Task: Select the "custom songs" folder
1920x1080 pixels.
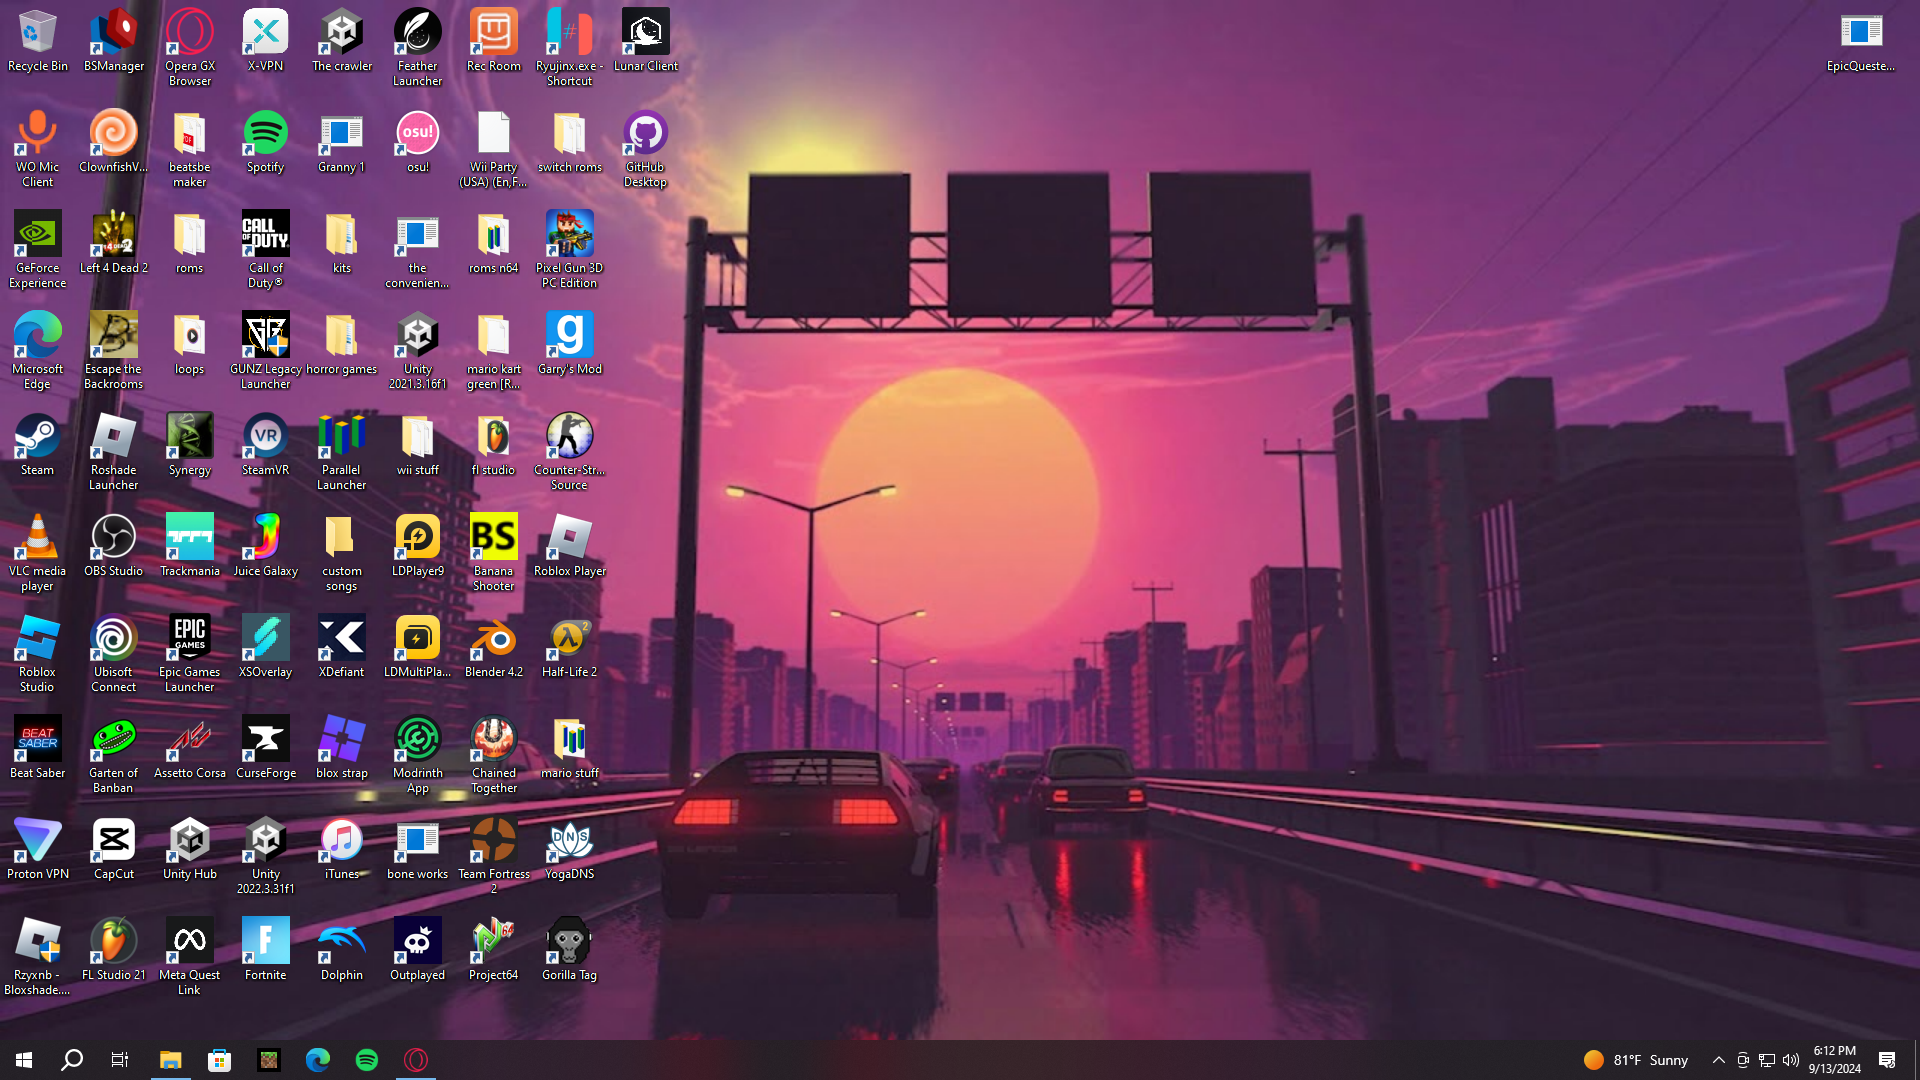Action: click(x=342, y=553)
